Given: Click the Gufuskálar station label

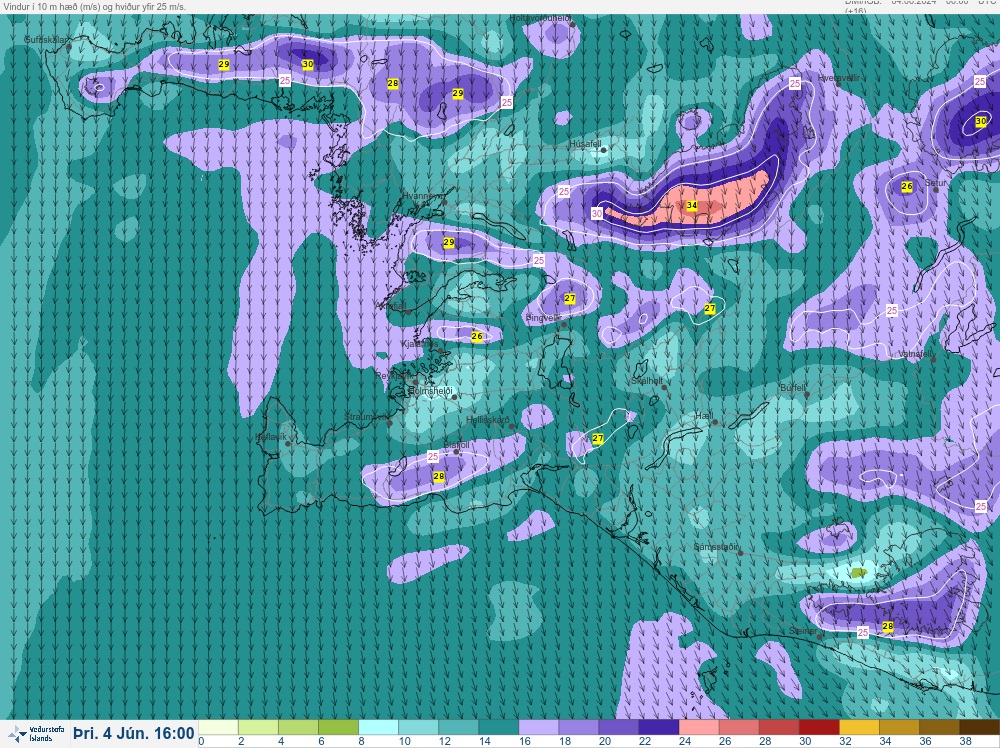Looking at the screenshot, I should 46,40.
